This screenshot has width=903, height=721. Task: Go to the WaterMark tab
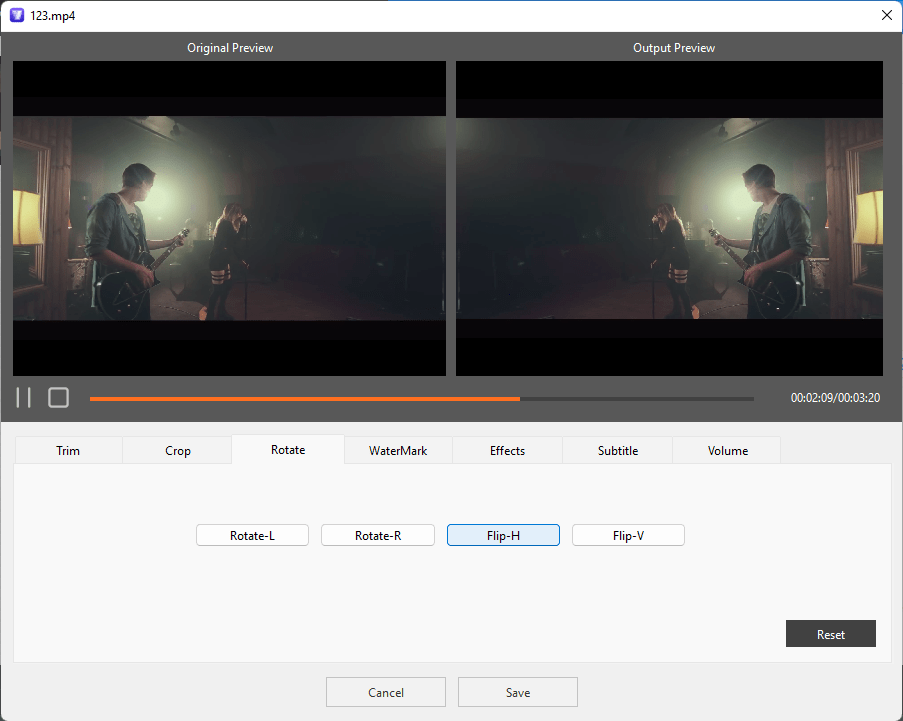click(x=398, y=450)
